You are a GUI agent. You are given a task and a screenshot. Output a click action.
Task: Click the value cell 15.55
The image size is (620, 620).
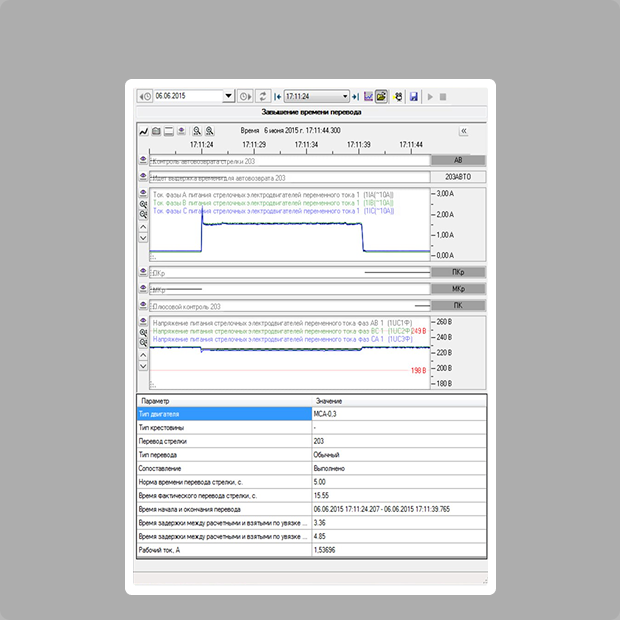click(399, 495)
